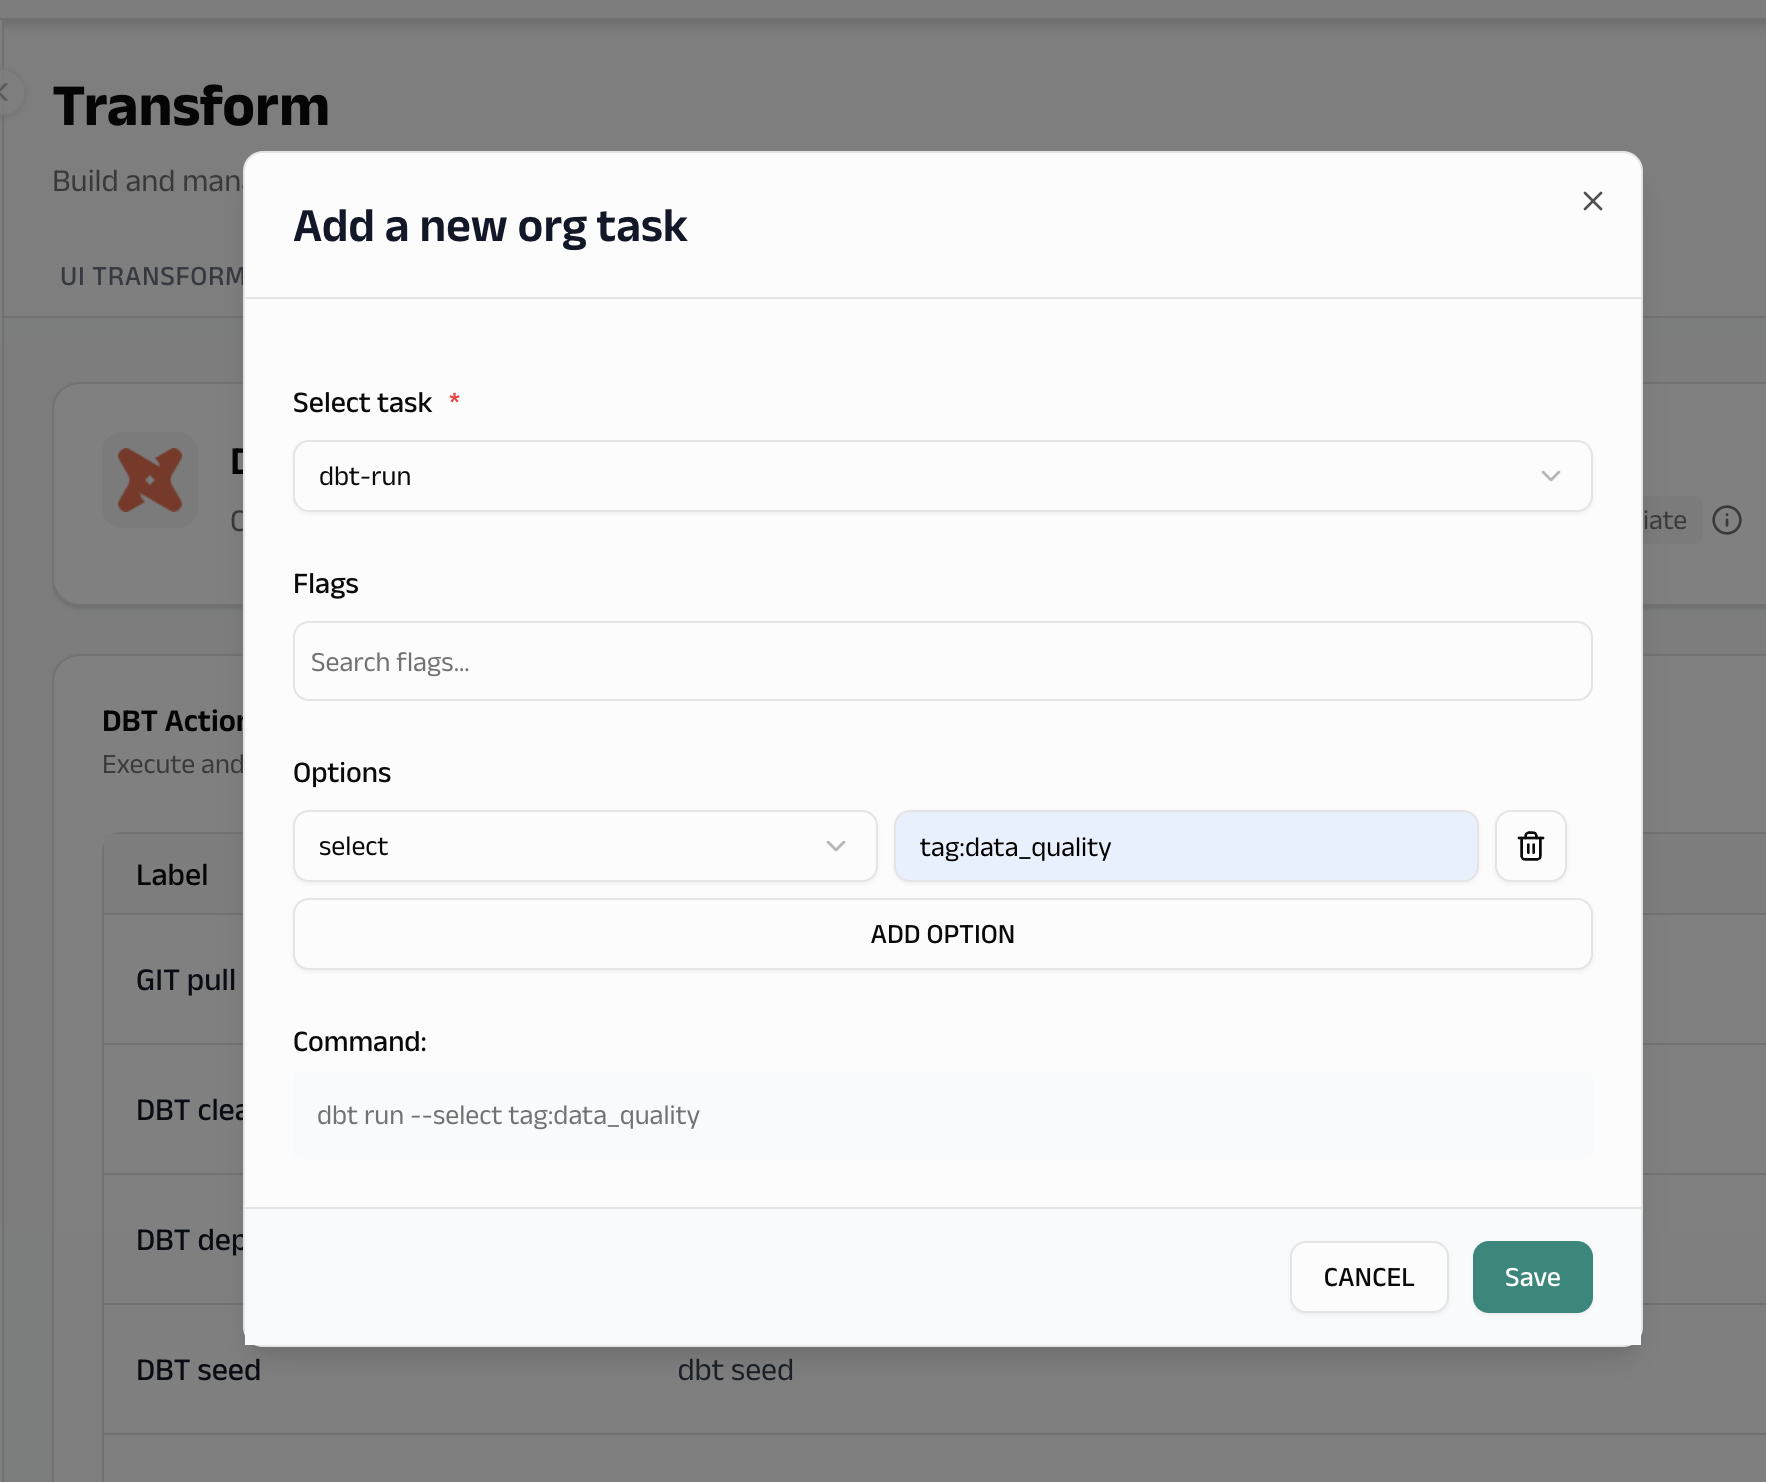Select the GIT pull row label
The height and width of the screenshot is (1482, 1766).
tap(186, 980)
